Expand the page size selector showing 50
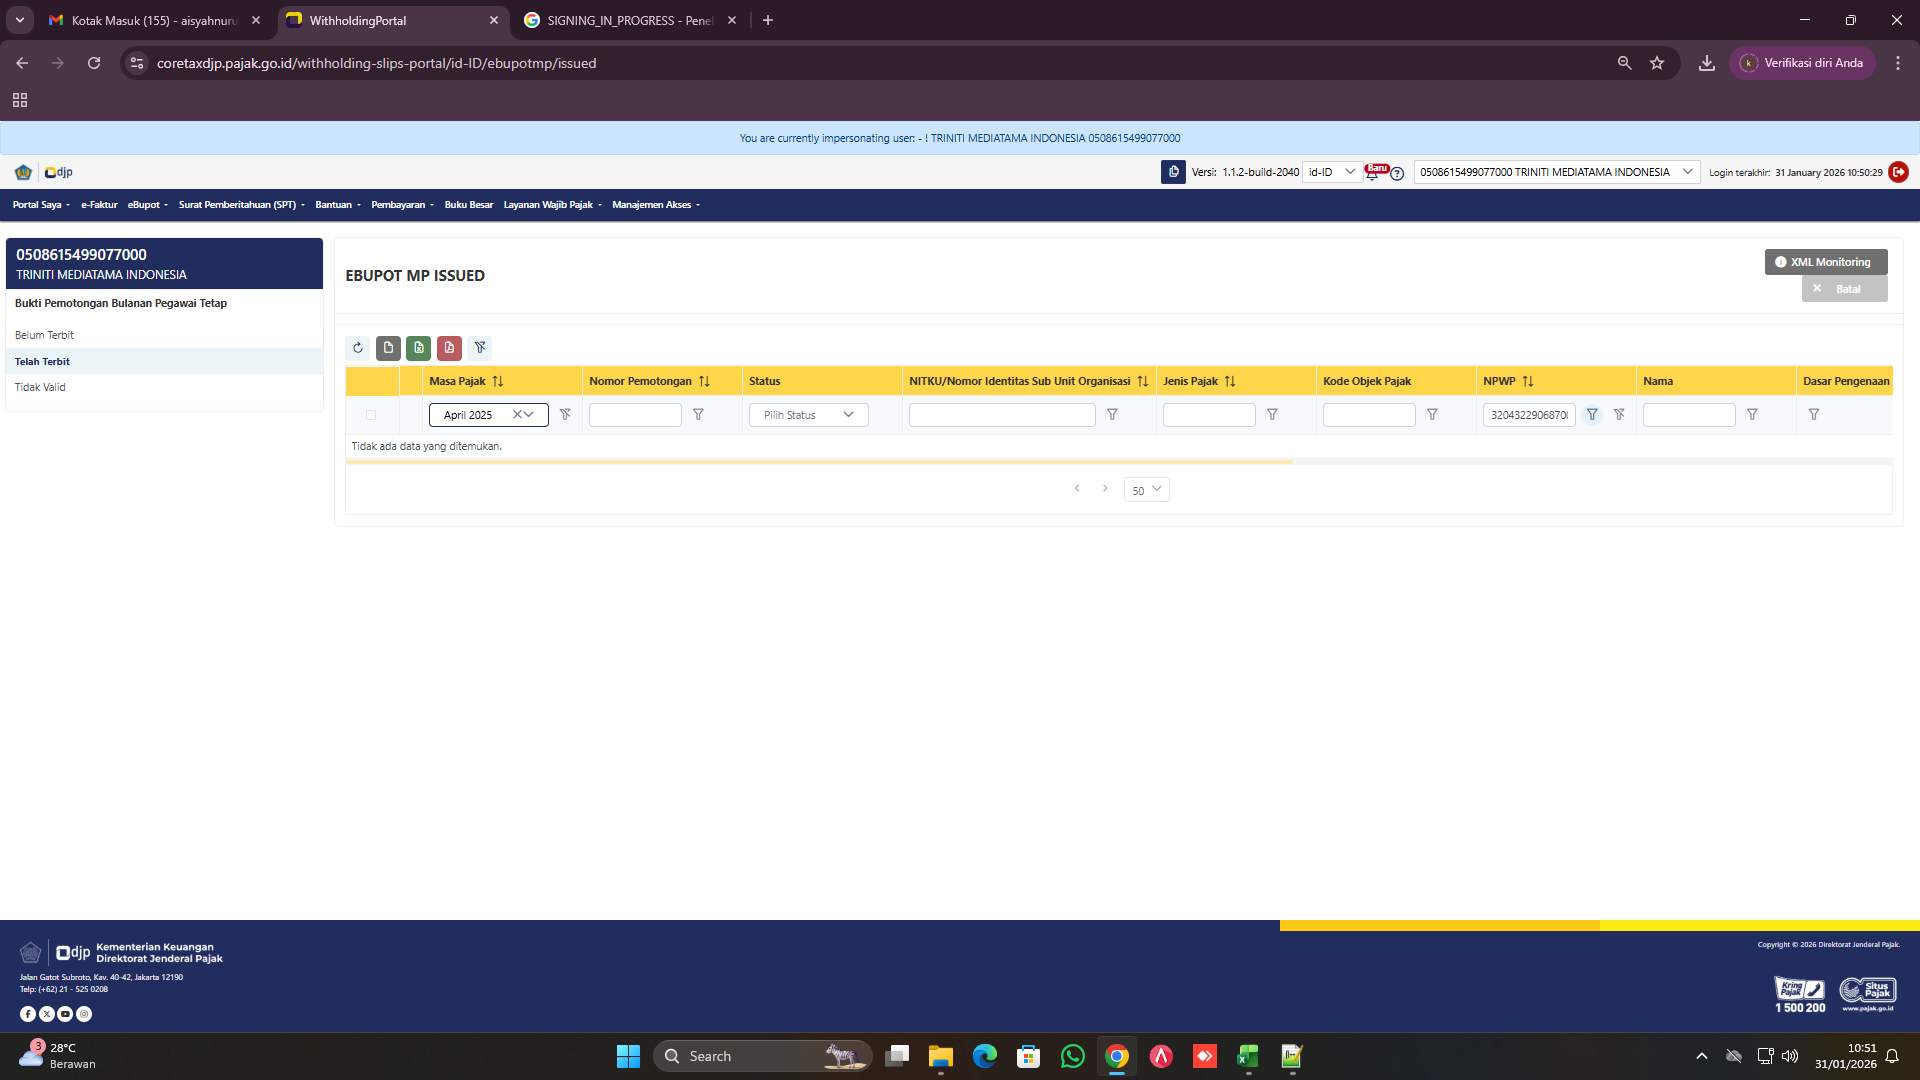1920x1080 pixels. (1146, 490)
